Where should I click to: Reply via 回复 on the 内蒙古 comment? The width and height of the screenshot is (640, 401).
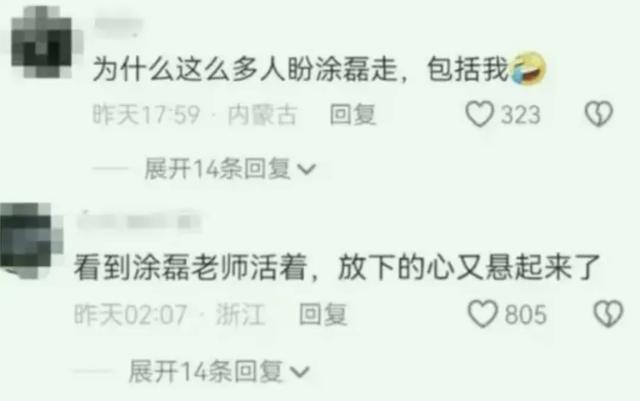coord(353,114)
